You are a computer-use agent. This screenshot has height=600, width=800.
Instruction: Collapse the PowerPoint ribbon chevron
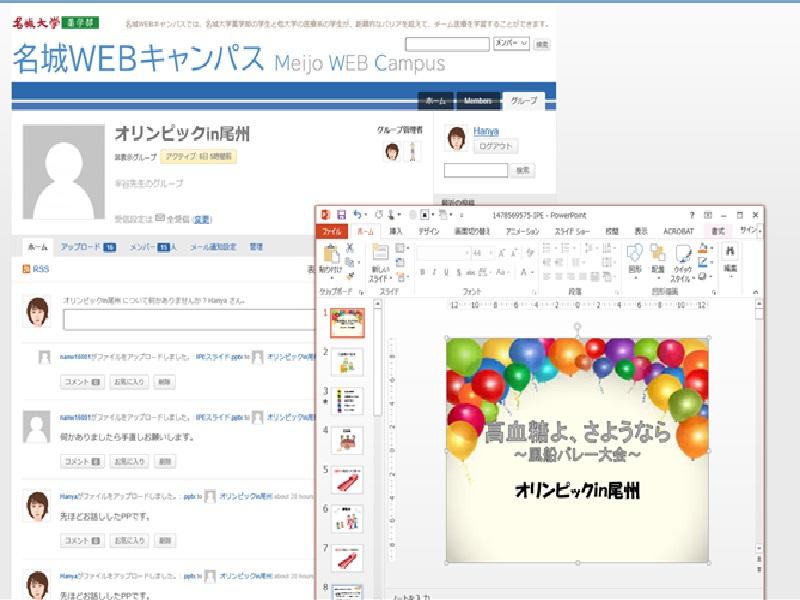[756, 292]
